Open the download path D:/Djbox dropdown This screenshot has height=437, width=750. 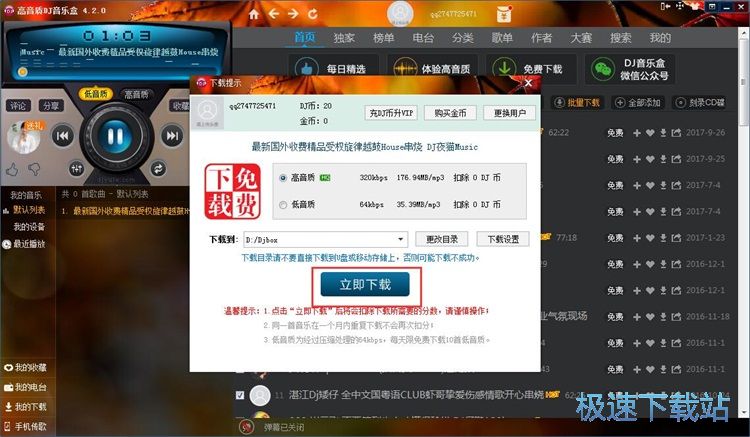325,240
